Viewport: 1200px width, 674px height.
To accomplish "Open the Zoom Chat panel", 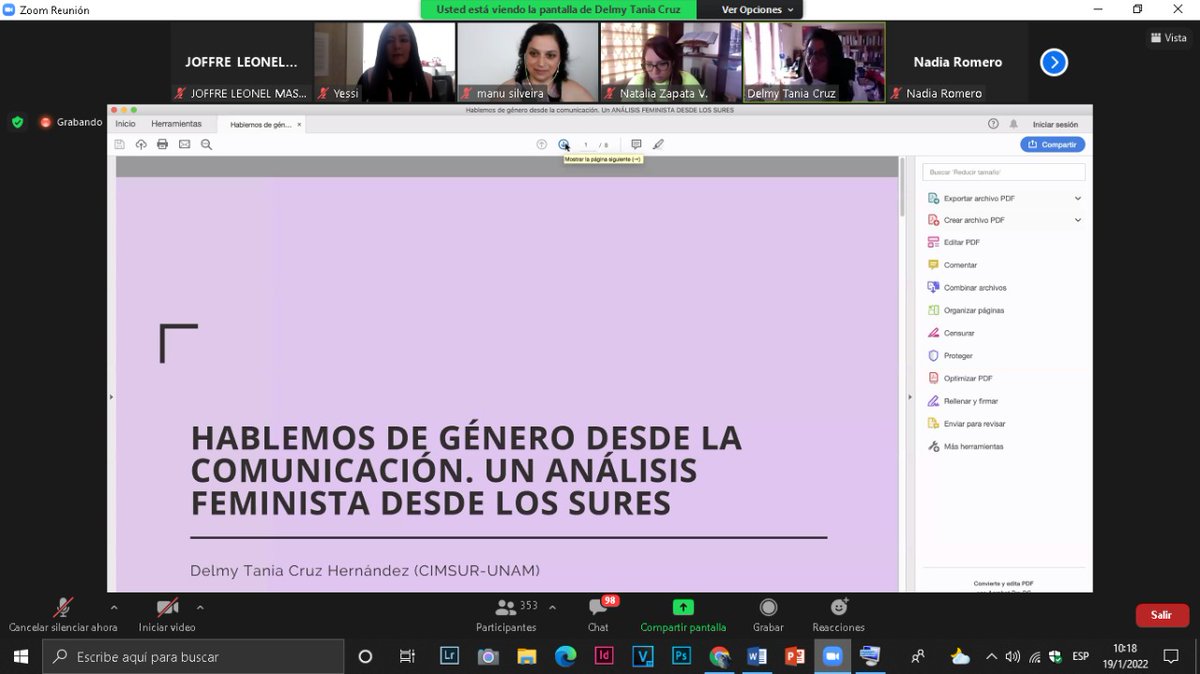I will click(x=598, y=615).
